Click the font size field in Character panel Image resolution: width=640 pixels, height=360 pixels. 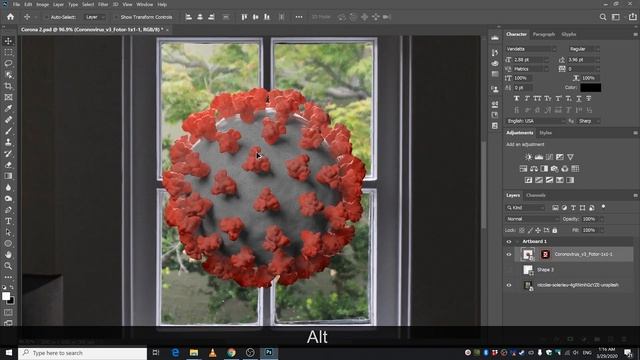pyautogui.click(x=529, y=60)
